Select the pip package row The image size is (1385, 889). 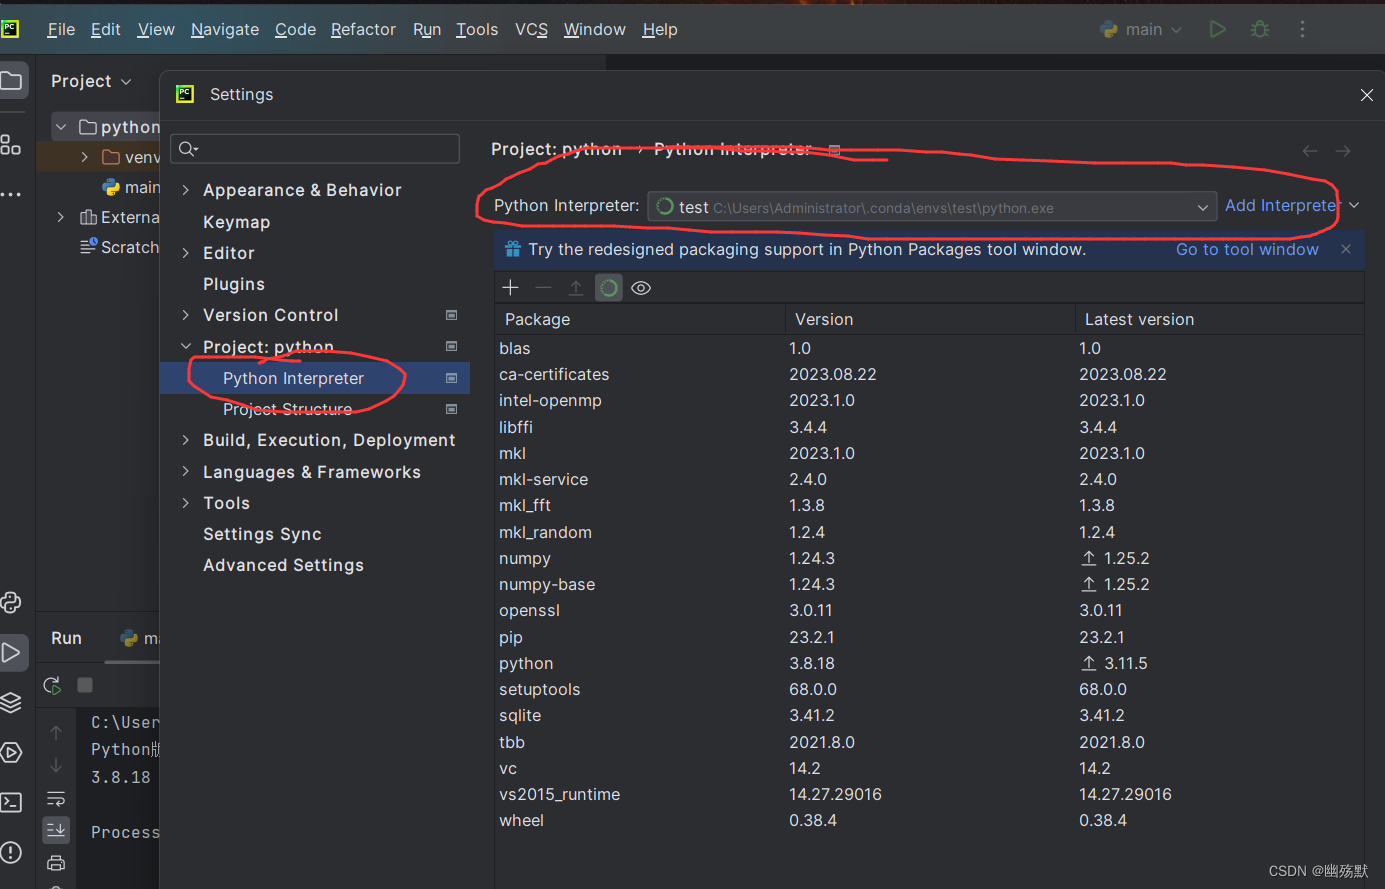coord(929,637)
